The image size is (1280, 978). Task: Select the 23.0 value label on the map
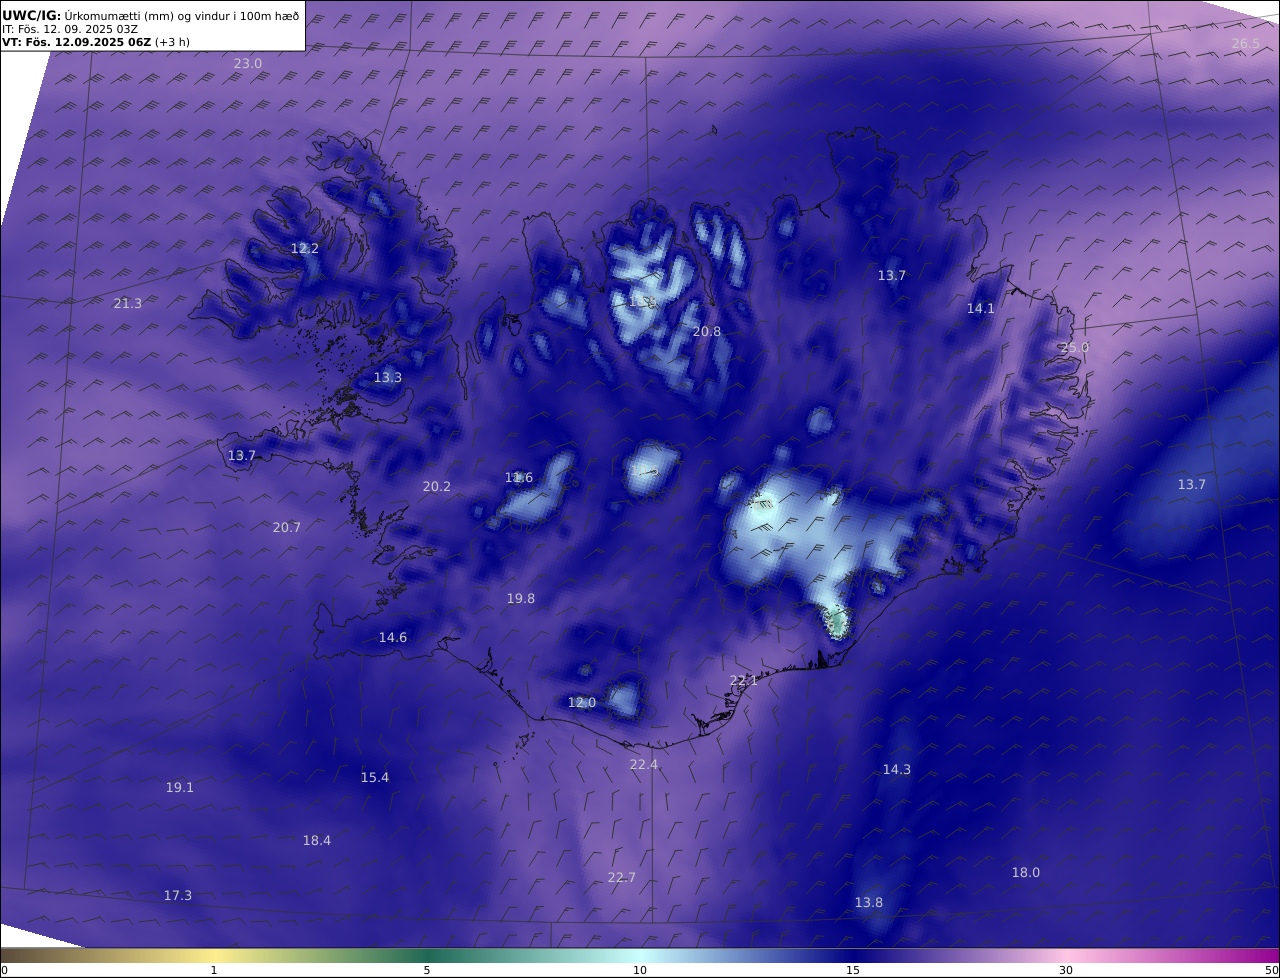click(x=248, y=64)
